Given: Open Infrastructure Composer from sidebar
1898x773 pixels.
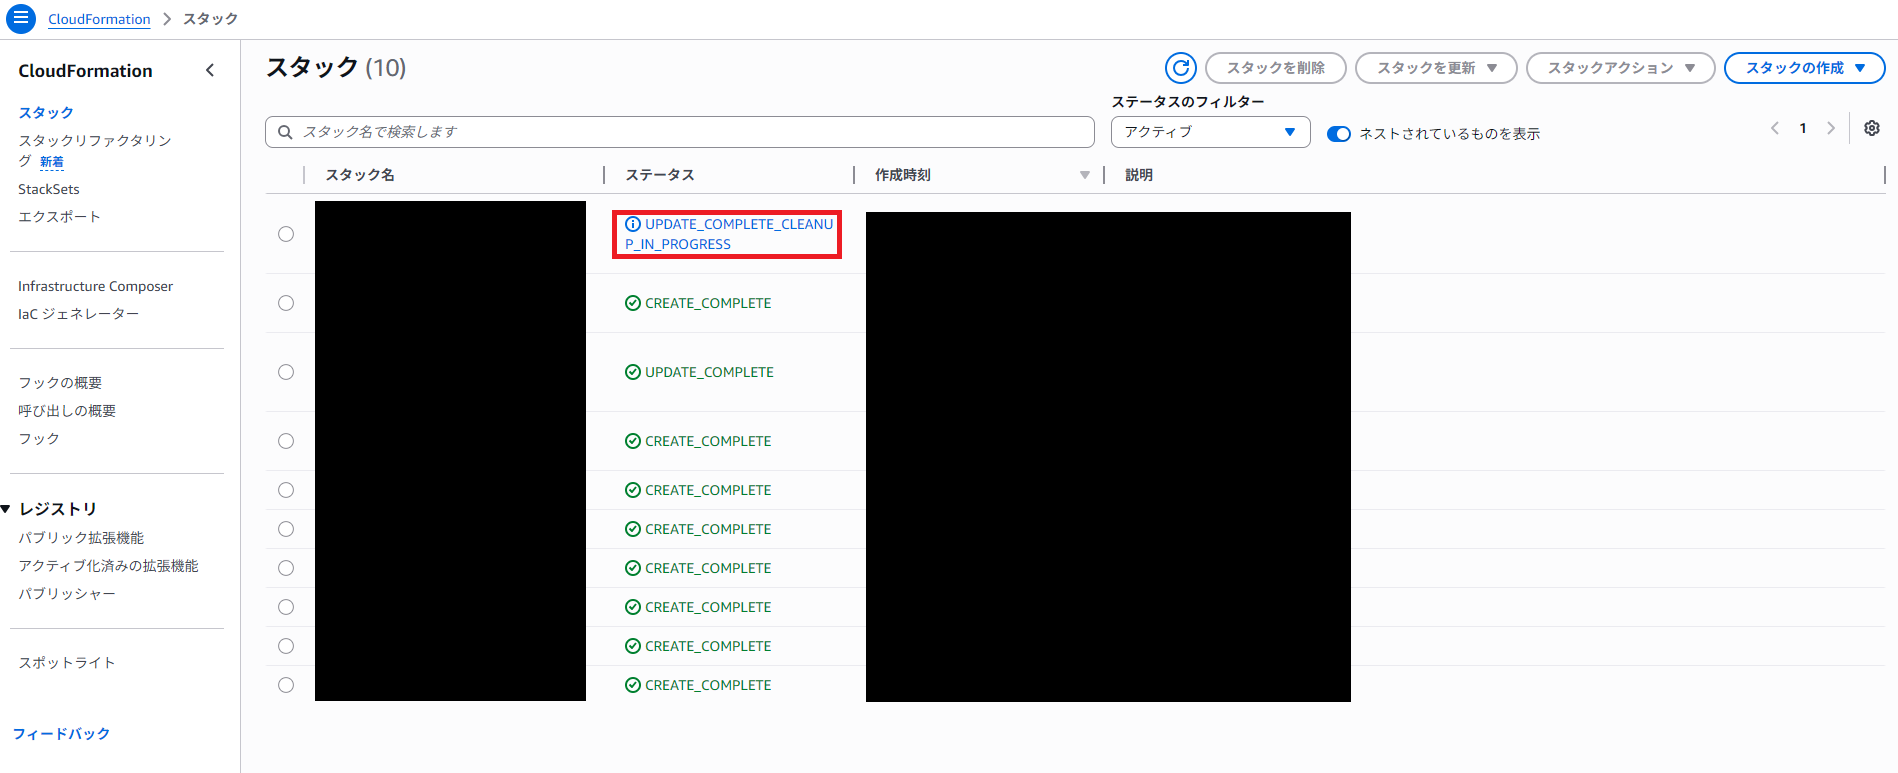Looking at the screenshot, I should pos(95,286).
